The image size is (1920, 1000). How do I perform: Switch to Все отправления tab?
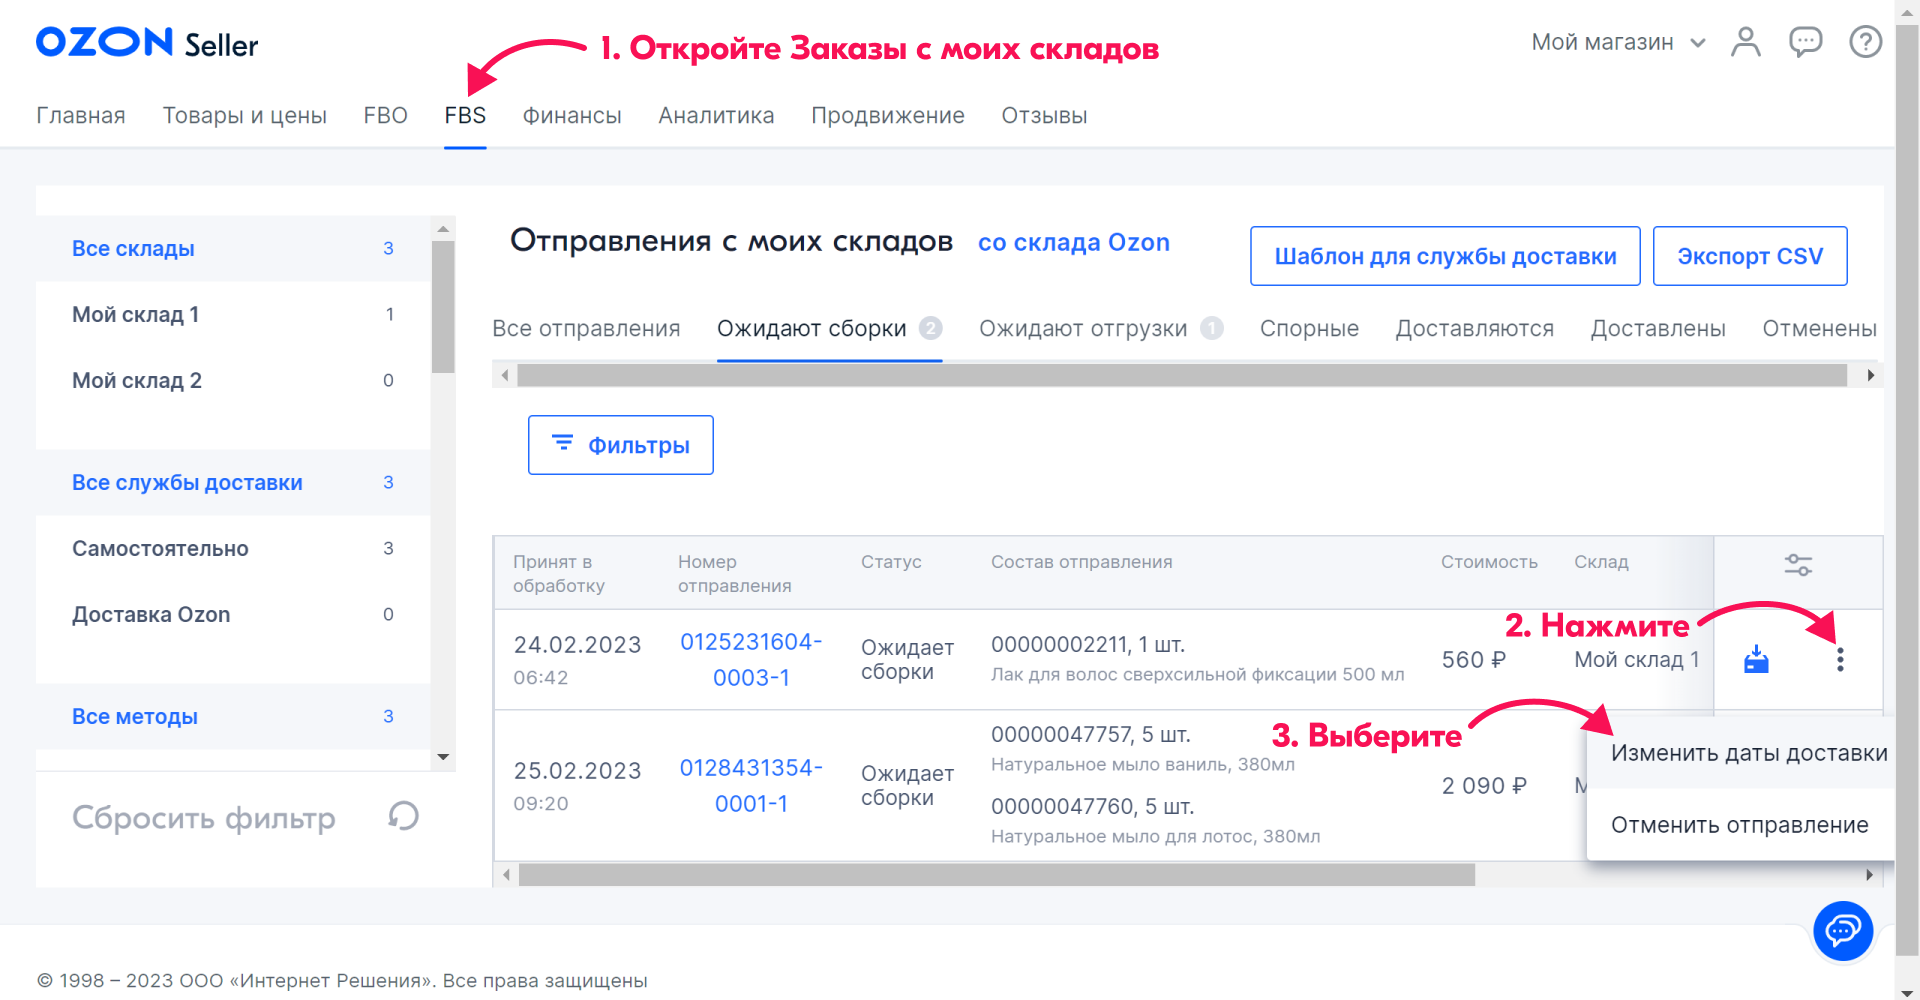tap(586, 329)
